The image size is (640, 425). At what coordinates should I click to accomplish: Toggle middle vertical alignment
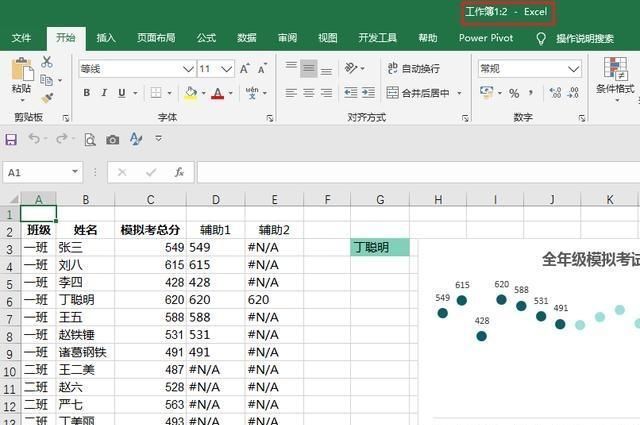pyautogui.click(x=309, y=69)
